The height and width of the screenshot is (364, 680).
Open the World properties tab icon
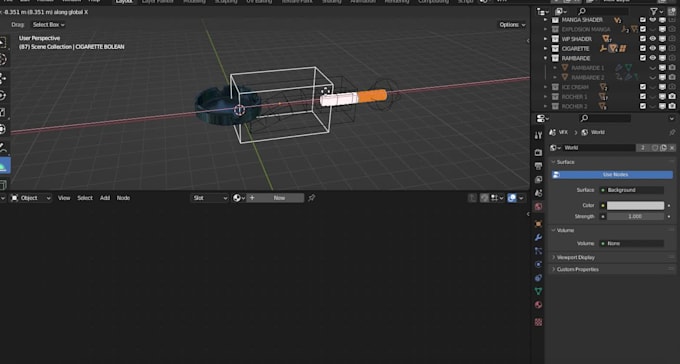click(538, 207)
